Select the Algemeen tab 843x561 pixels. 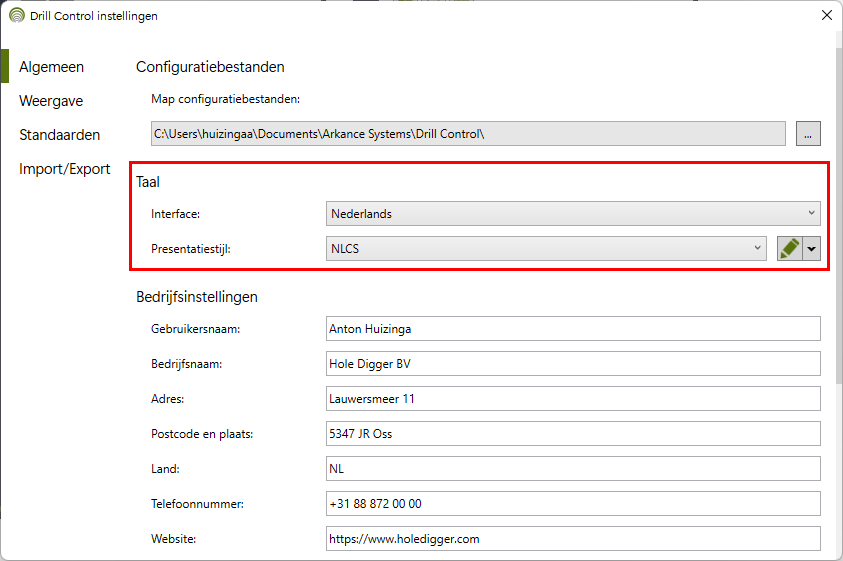52,67
